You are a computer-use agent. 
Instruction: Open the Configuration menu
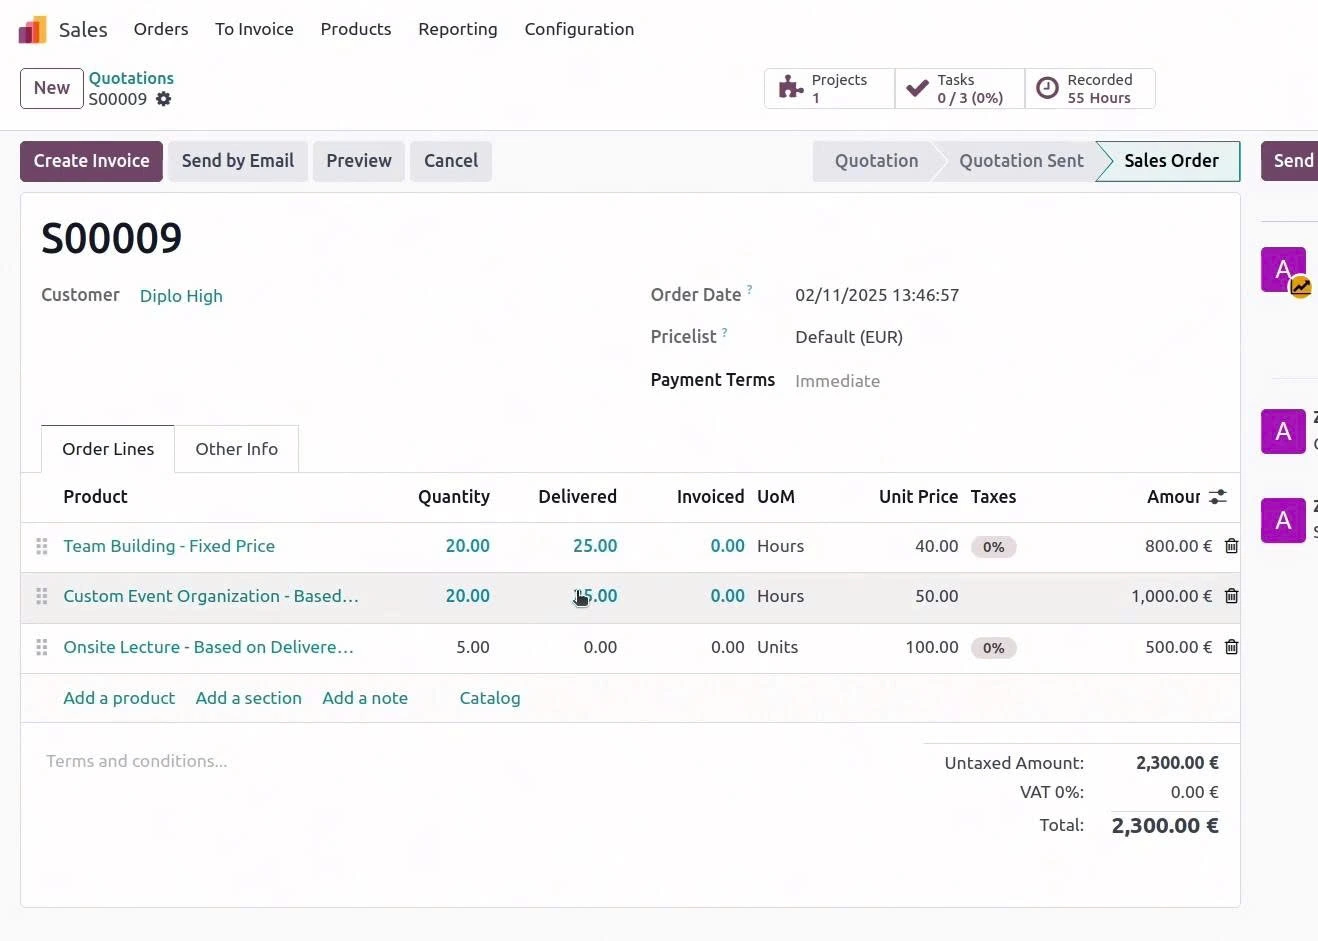click(579, 29)
